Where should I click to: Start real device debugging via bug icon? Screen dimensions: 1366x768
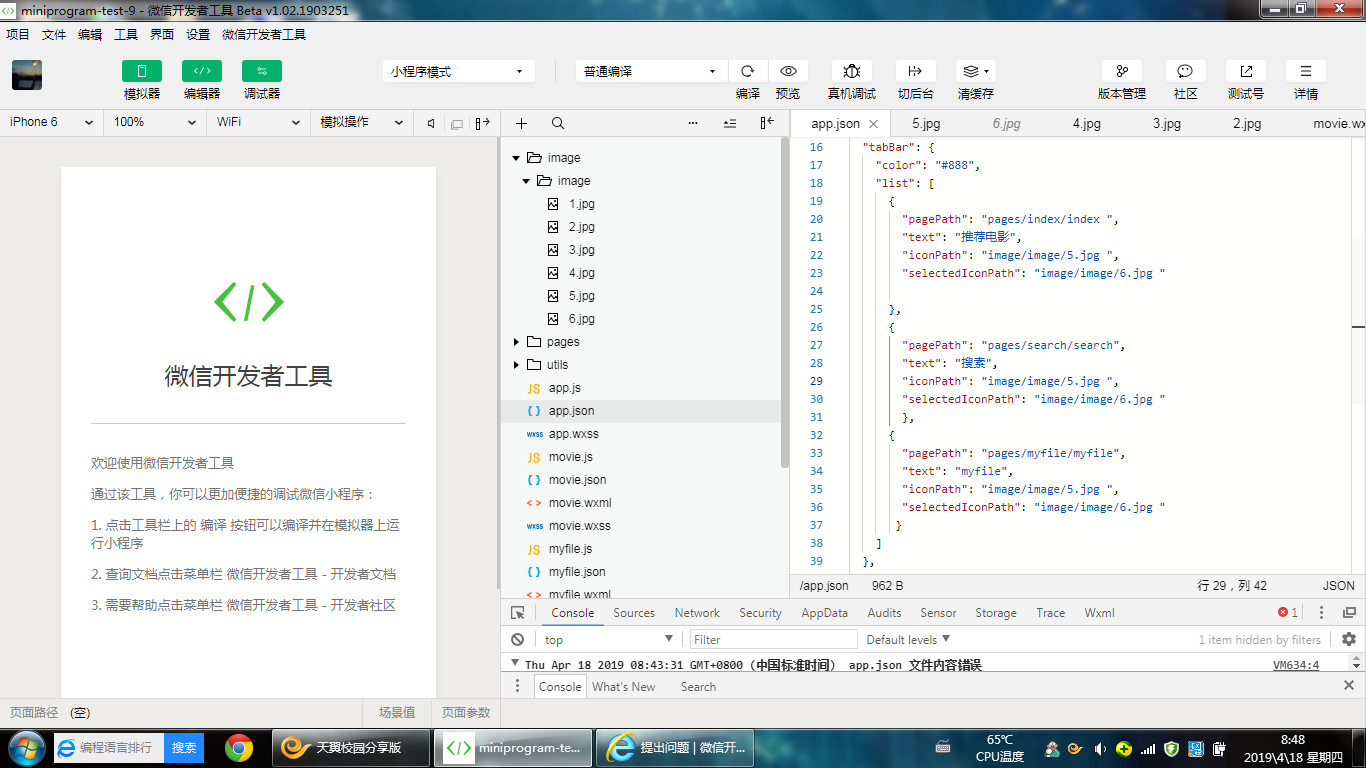(851, 71)
